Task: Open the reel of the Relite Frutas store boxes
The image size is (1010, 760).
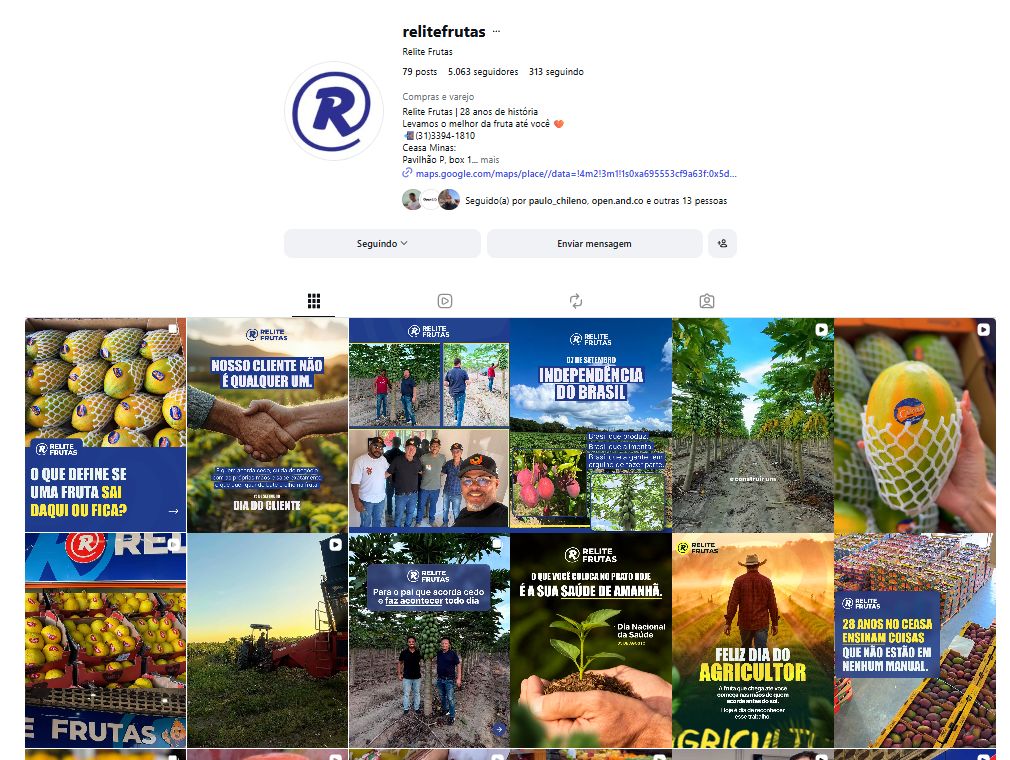Action: click(106, 640)
